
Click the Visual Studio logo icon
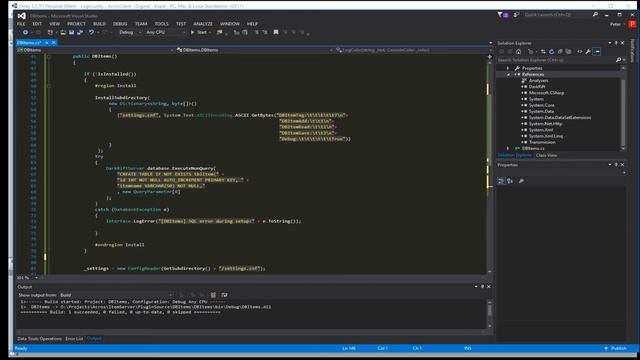22,16
